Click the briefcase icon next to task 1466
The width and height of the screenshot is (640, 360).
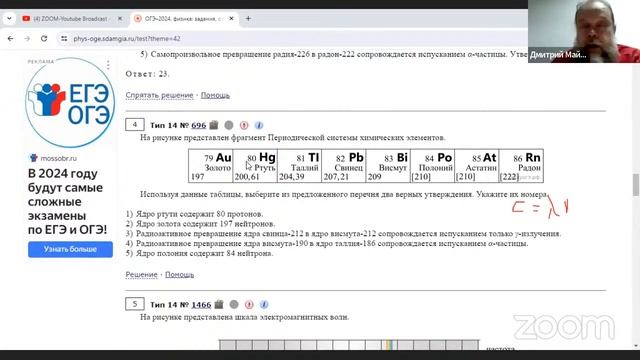tap(219, 304)
